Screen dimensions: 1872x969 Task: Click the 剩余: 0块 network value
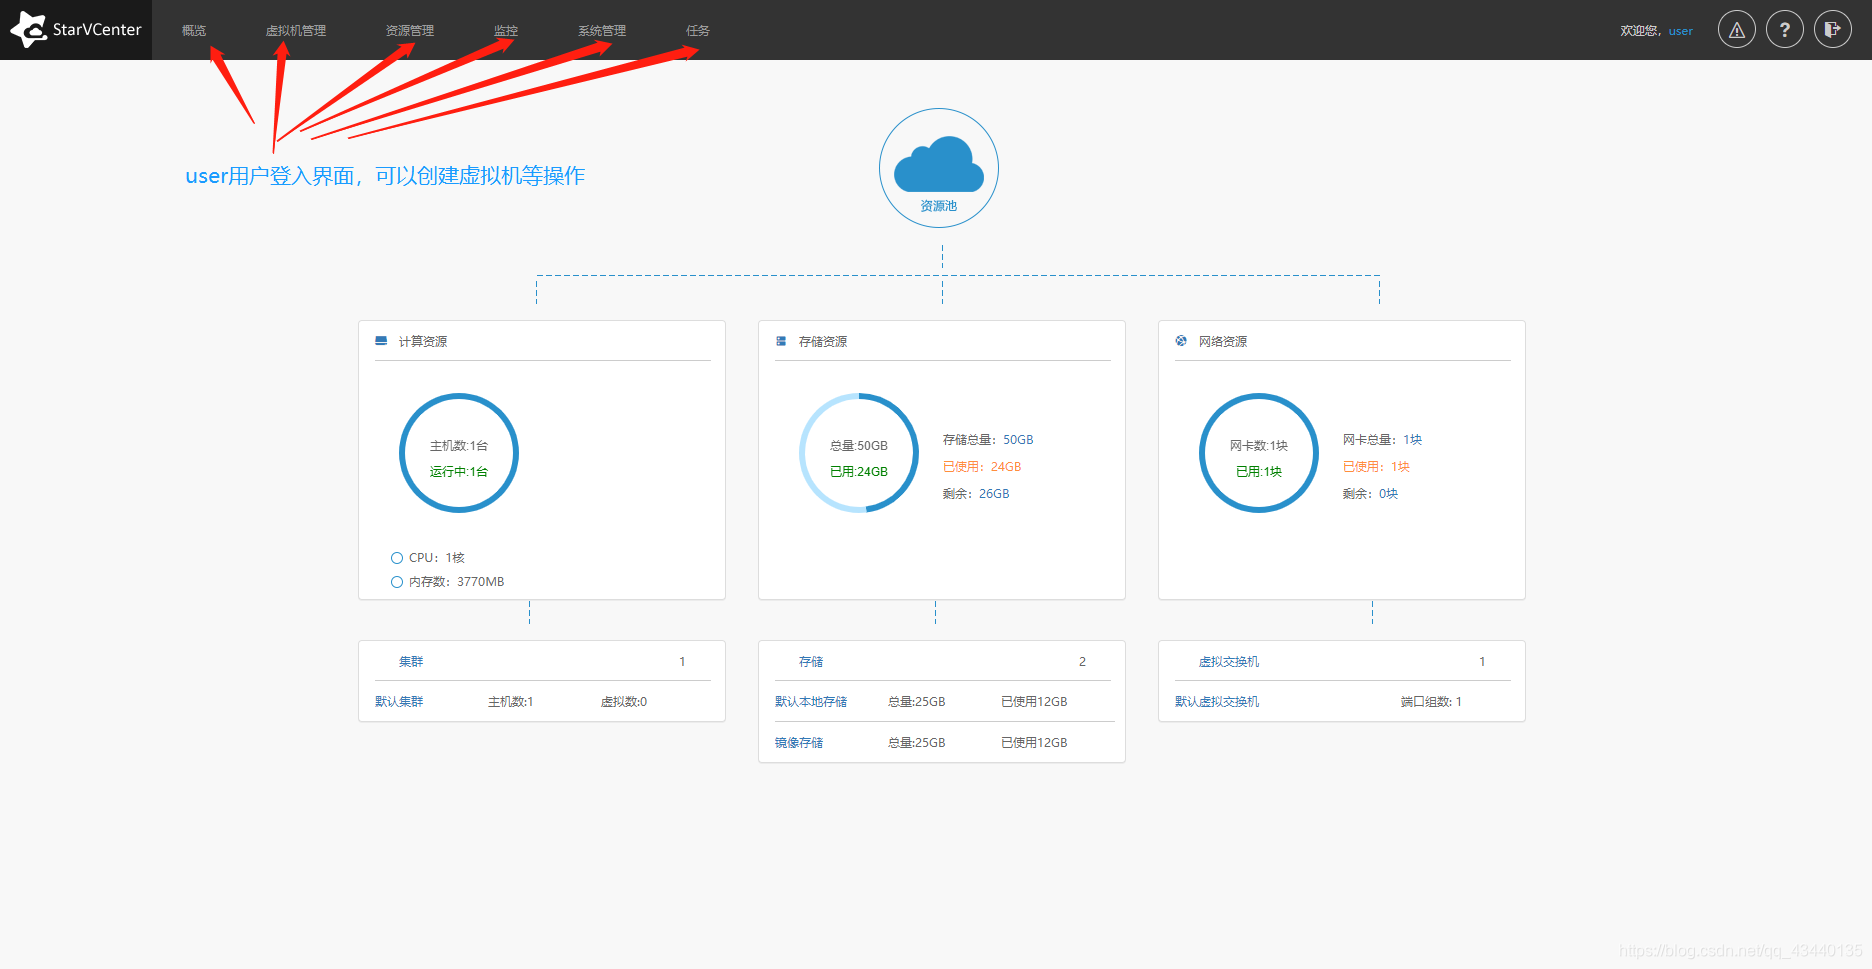(1370, 494)
